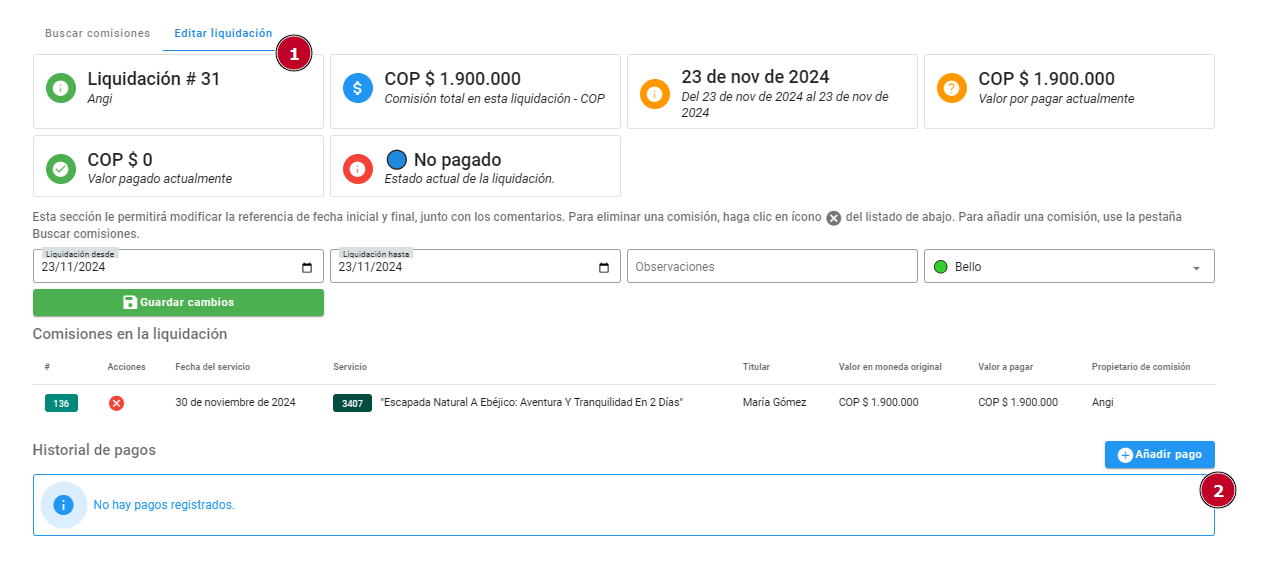This screenshot has width=1273, height=577.
Task: Remove commission 136 with red X icon
Action: tap(116, 403)
